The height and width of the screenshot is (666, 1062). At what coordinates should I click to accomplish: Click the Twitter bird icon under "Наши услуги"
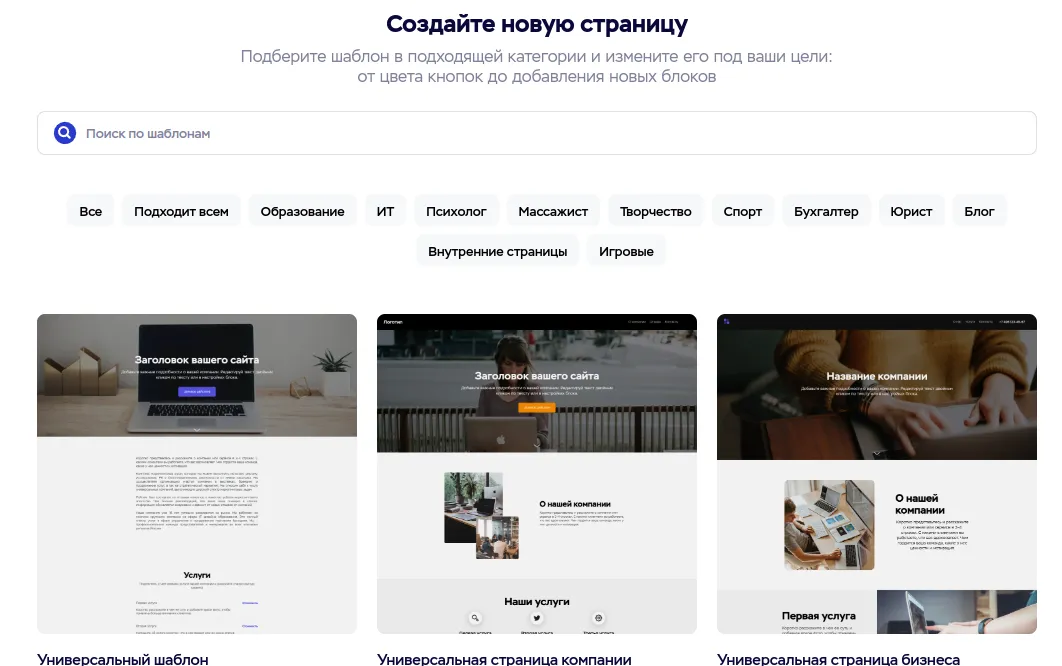[537, 618]
